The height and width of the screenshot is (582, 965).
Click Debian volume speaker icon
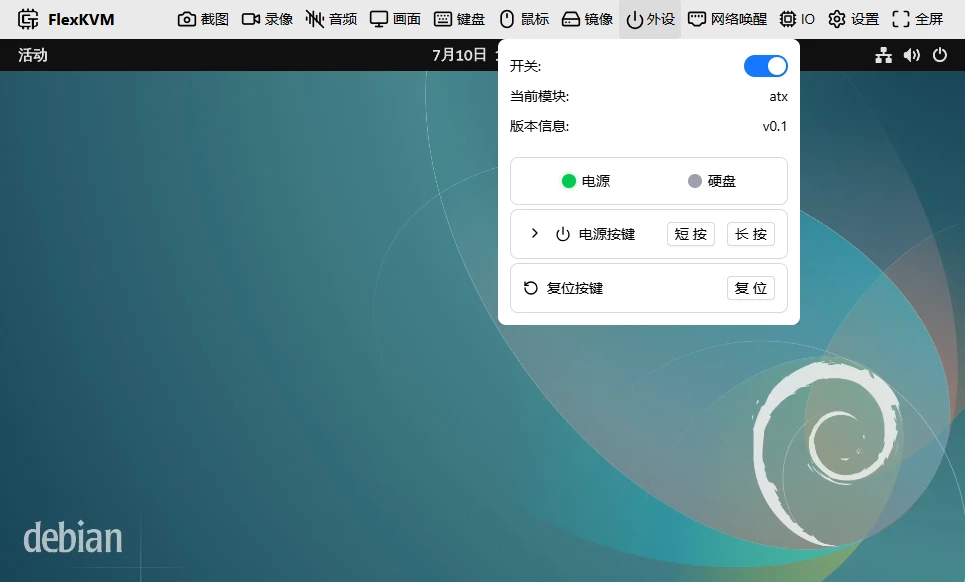point(911,55)
